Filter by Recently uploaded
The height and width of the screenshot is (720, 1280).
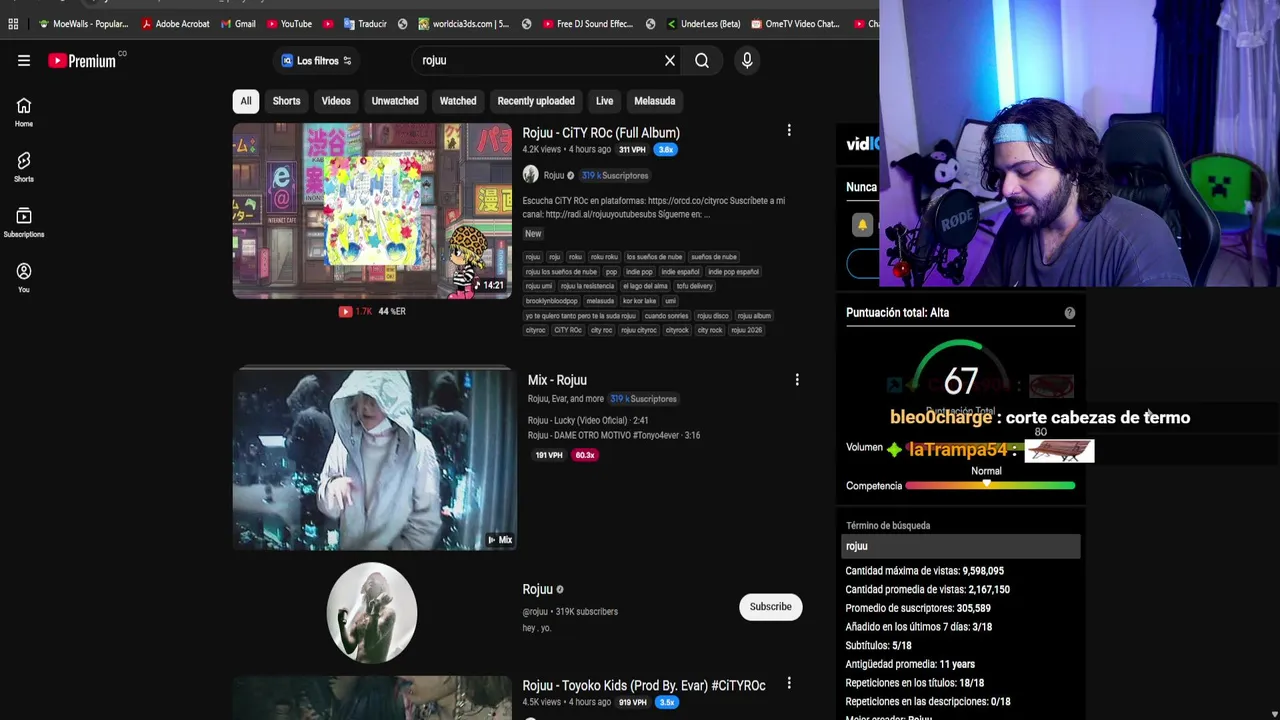pos(536,101)
